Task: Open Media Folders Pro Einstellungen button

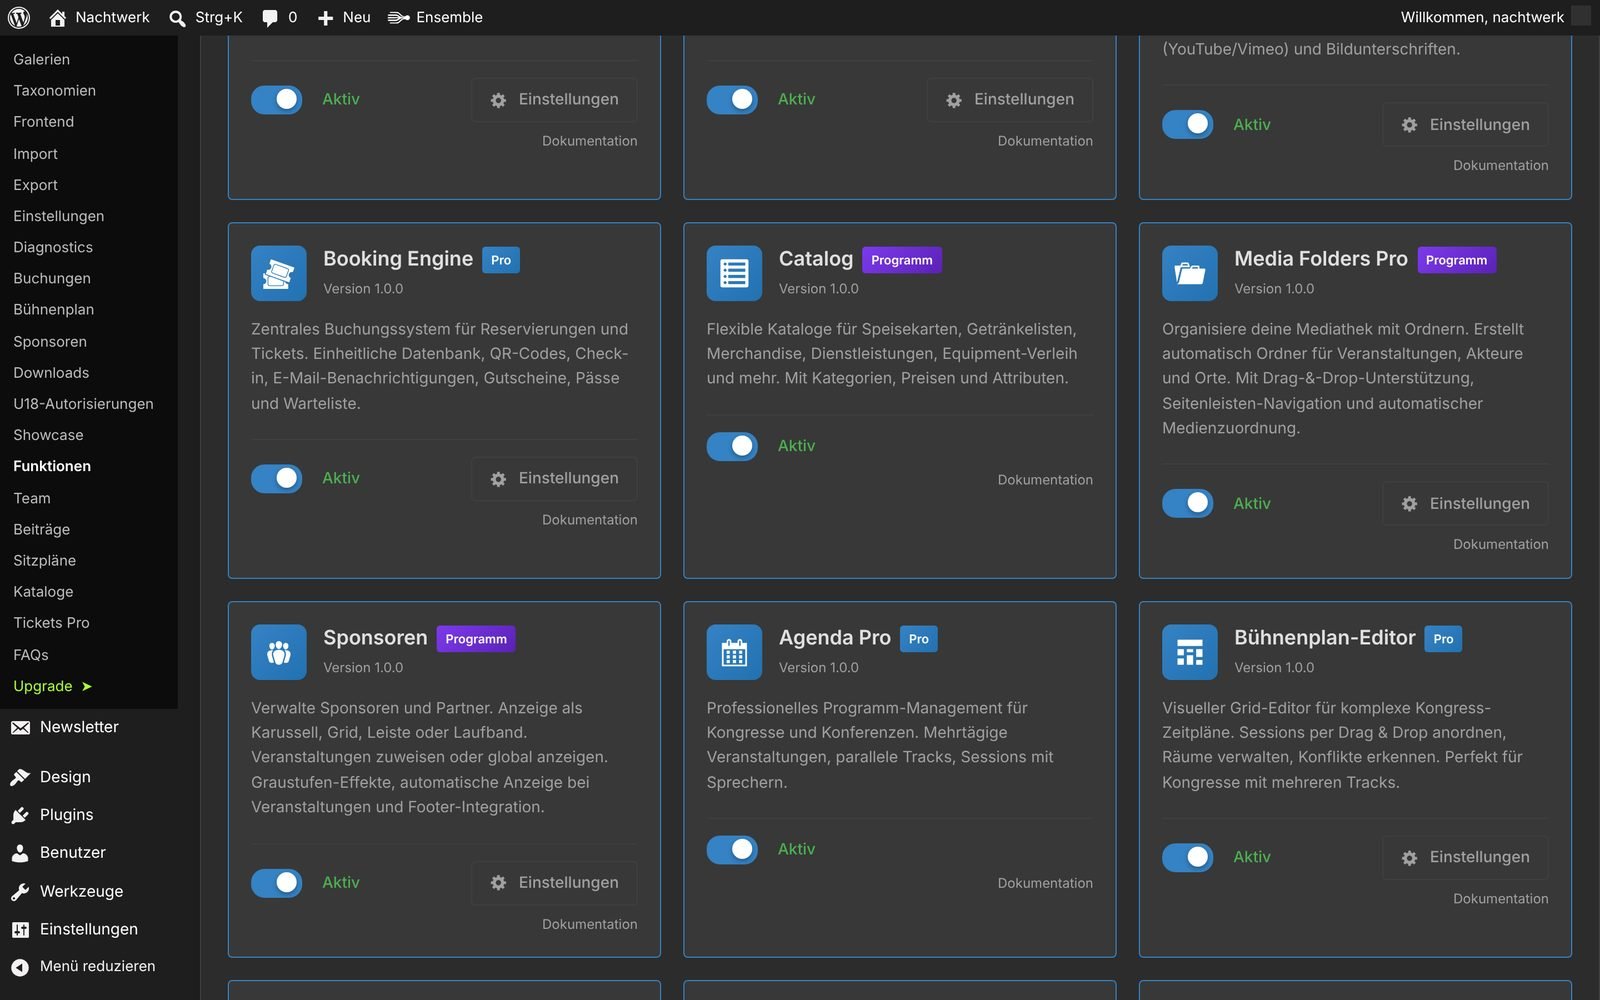Action: tap(1465, 503)
